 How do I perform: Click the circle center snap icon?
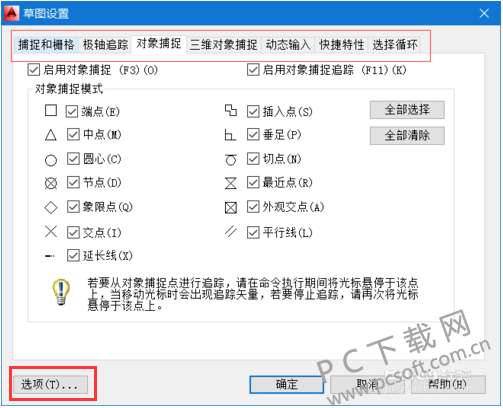coord(51,160)
